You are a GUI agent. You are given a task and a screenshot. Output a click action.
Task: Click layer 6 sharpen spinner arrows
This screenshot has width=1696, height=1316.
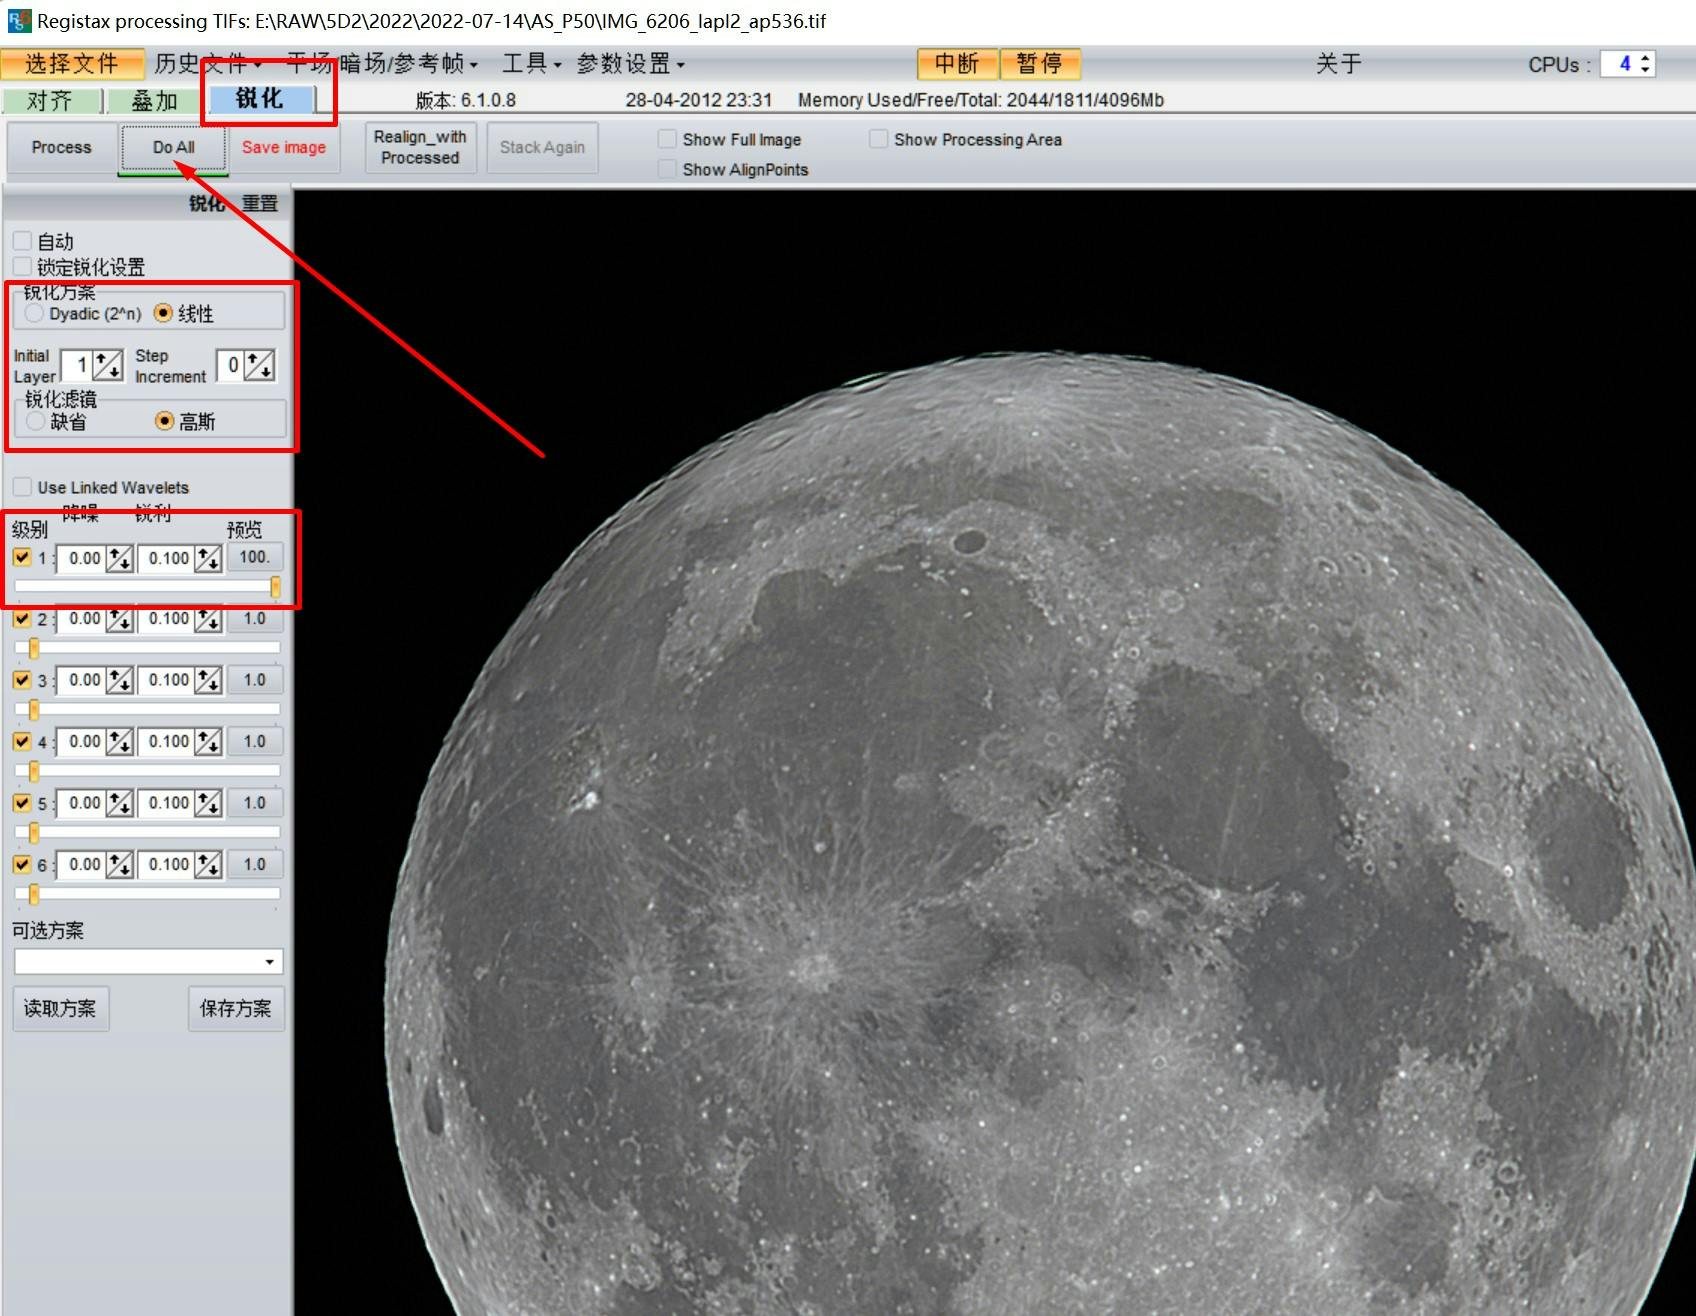point(208,866)
